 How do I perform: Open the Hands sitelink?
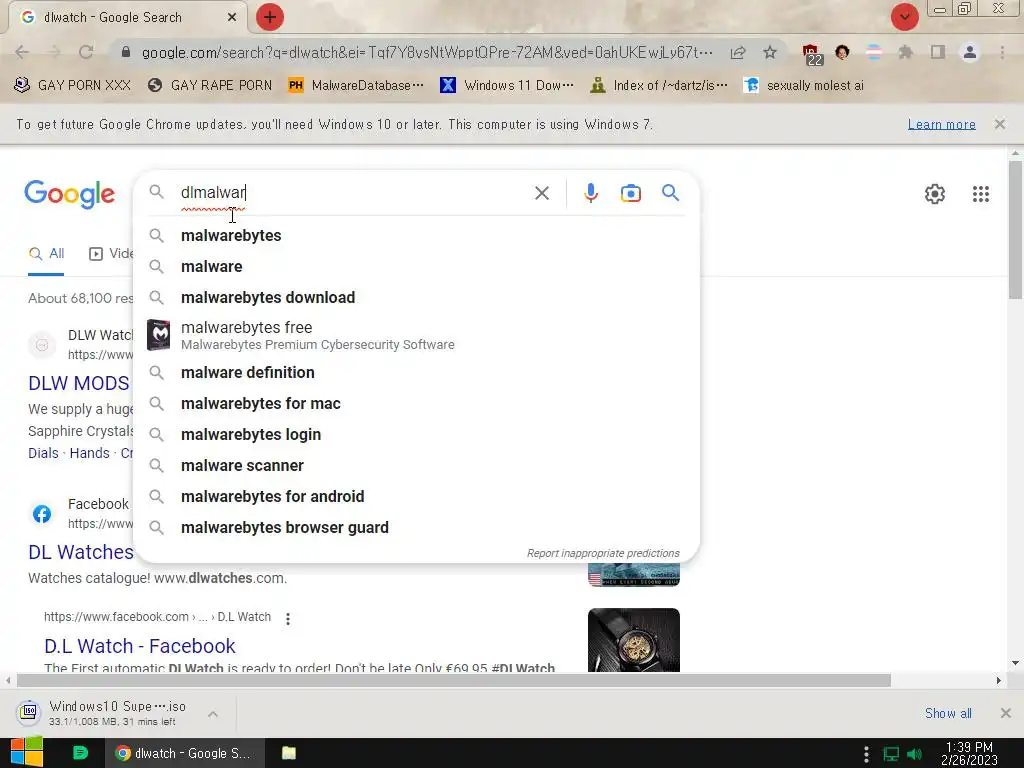(x=89, y=453)
